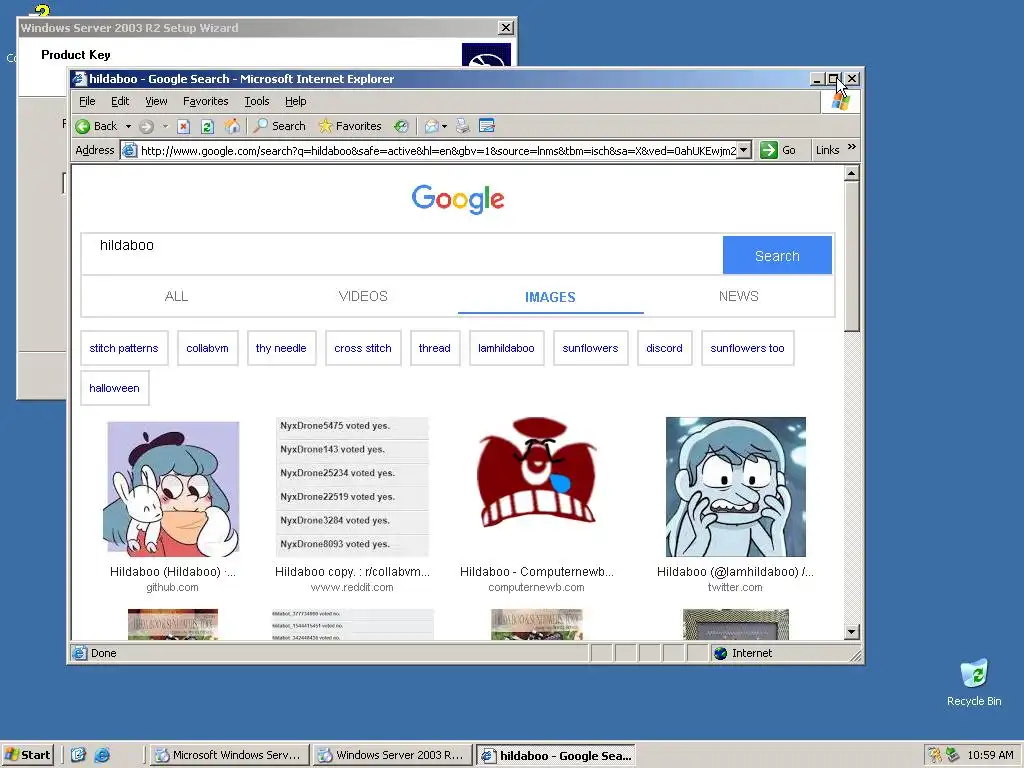
Task: Click the 'collabvm' suggestion chip
Action: click(x=208, y=348)
